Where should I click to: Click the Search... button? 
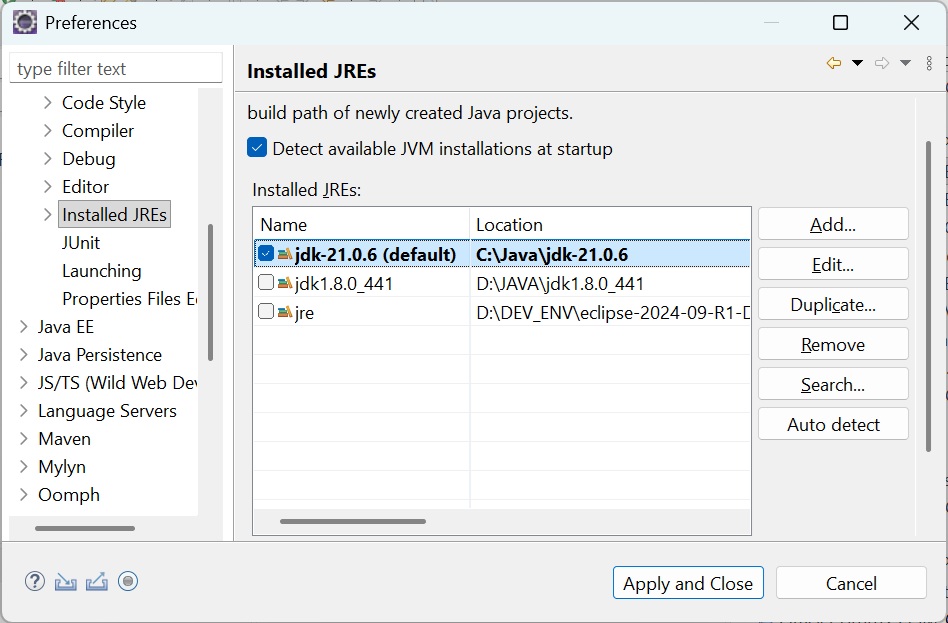point(833,384)
